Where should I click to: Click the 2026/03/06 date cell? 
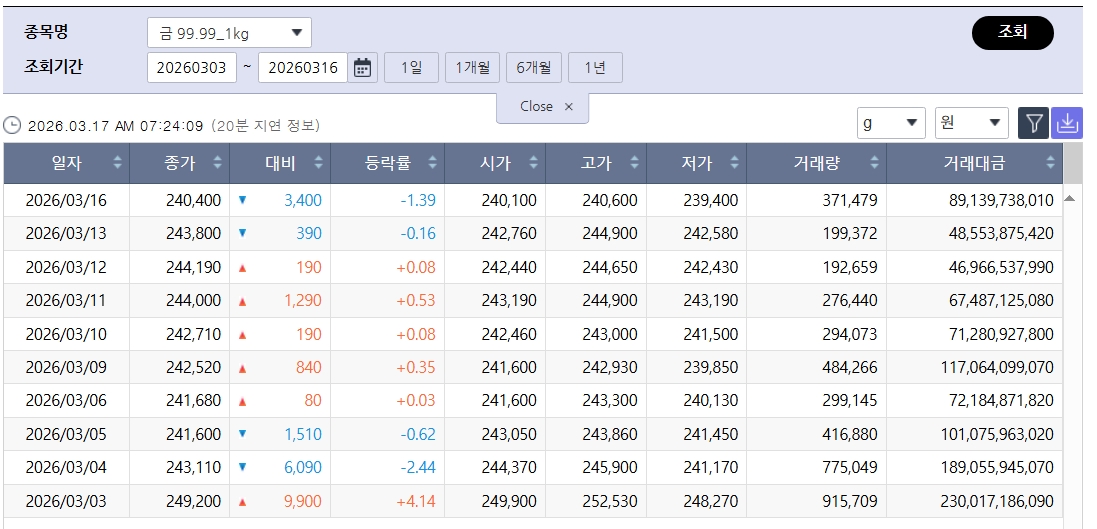pyautogui.click(x=66, y=401)
